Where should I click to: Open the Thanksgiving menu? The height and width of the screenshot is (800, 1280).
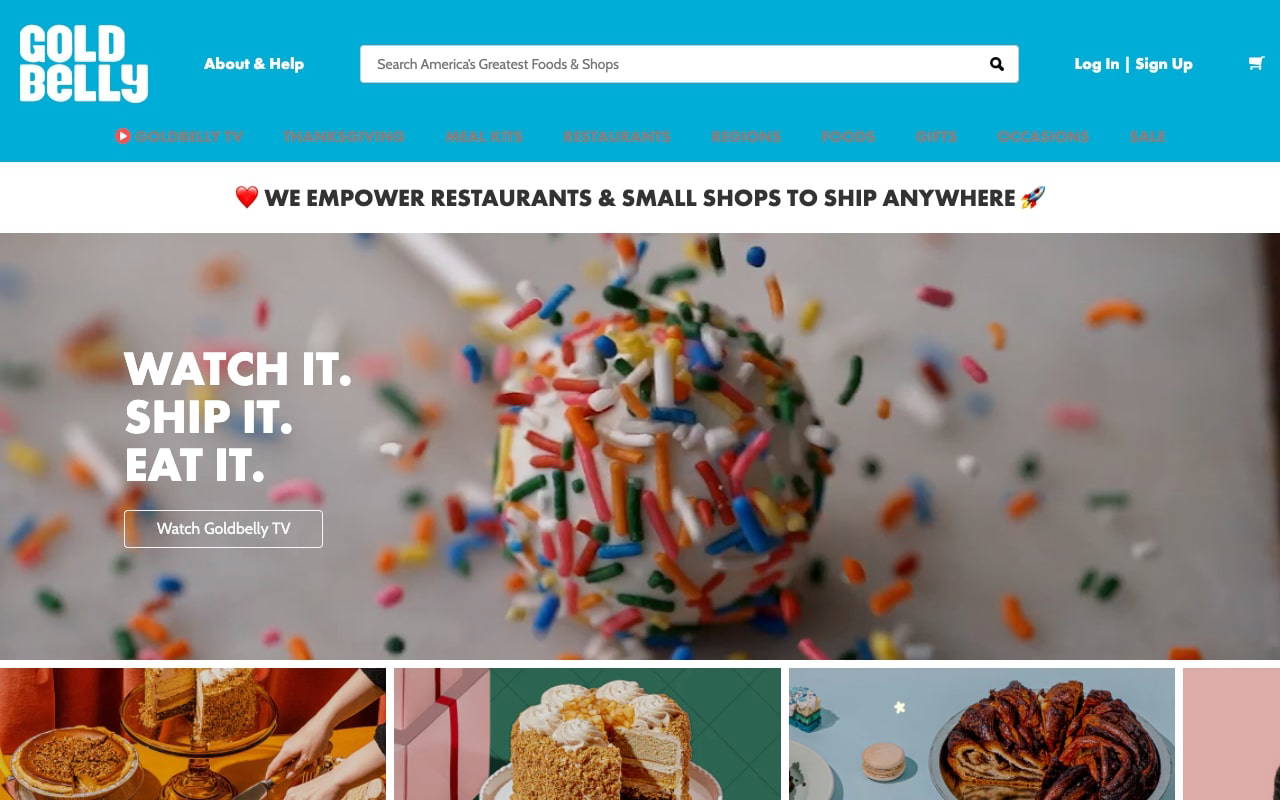[x=344, y=136]
